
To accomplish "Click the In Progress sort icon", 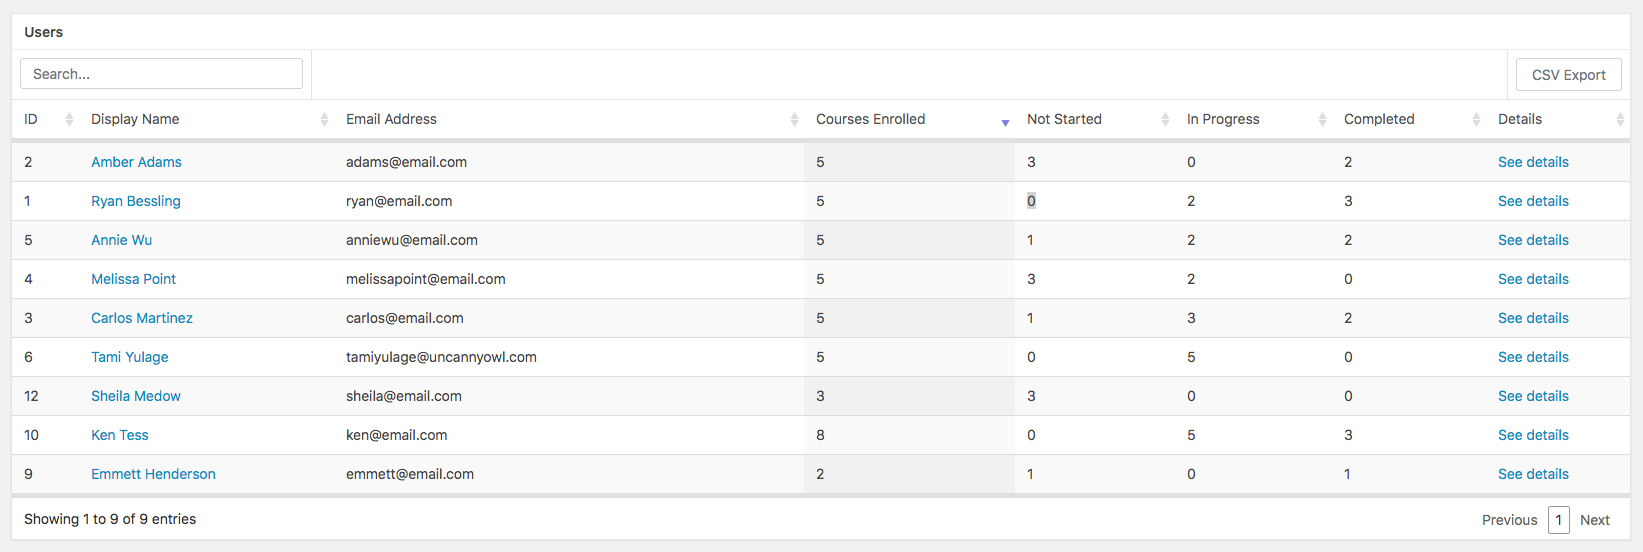I will [x=1322, y=120].
